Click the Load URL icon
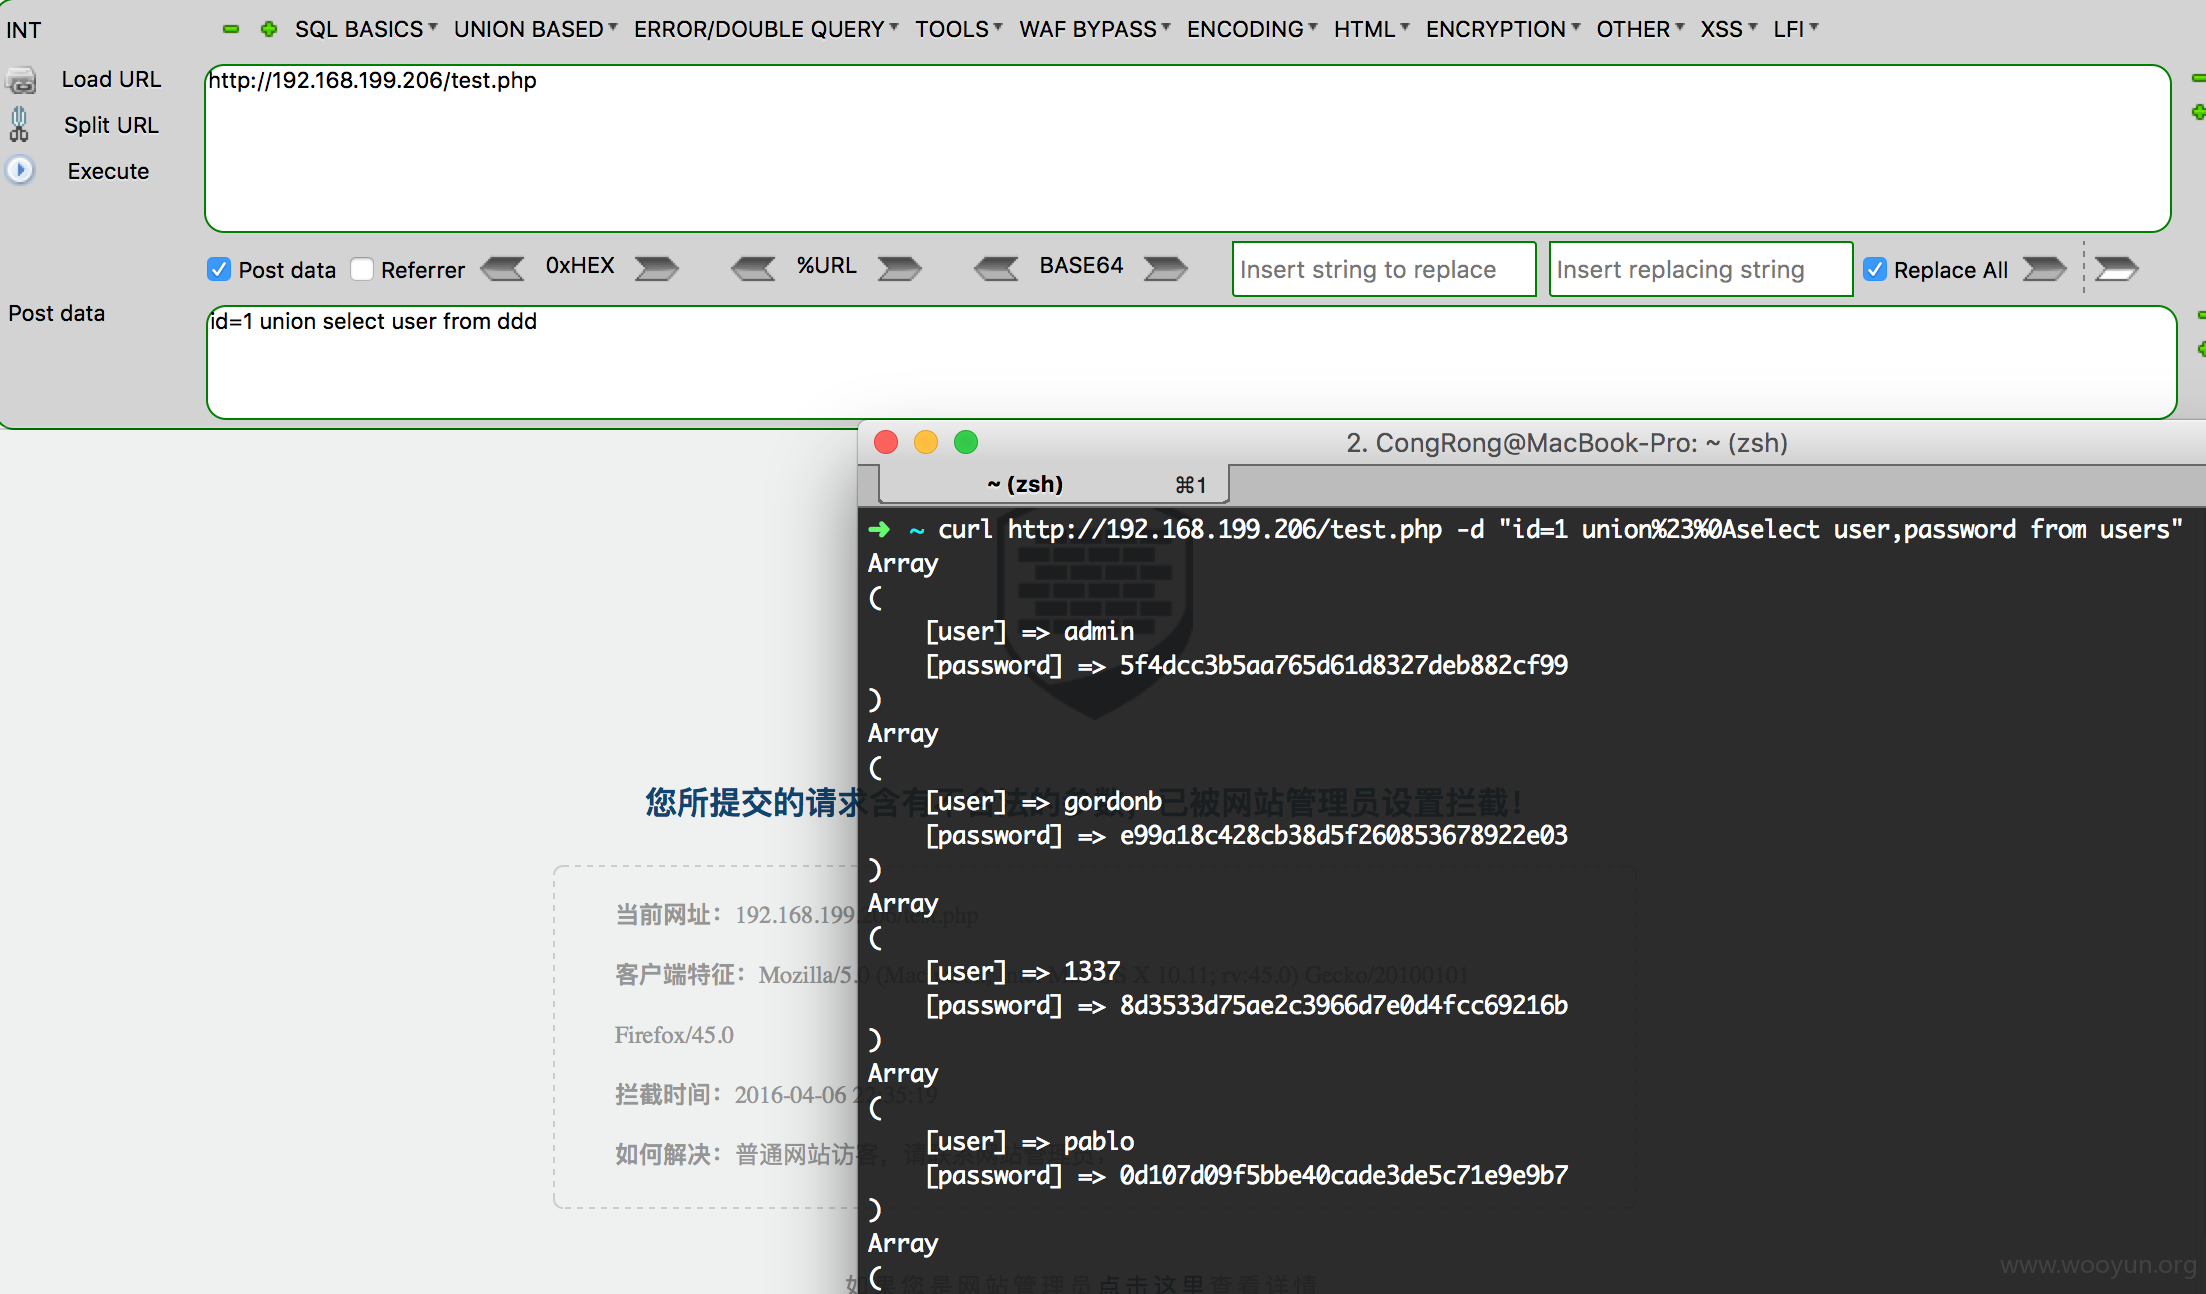Image resolution: width=2206 pixels, height=1294 pixels. pyautogui.click(x=21, y=80)
